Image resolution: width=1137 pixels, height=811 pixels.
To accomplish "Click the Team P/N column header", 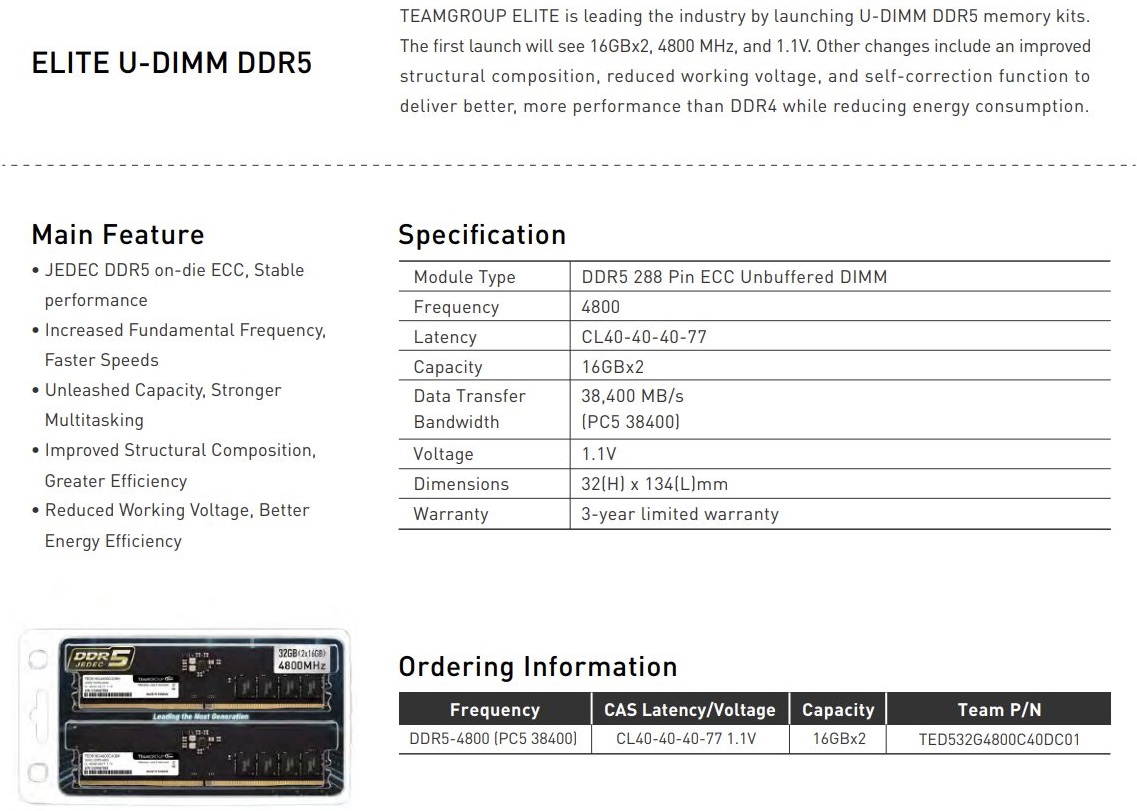I will tap(999, 709).
